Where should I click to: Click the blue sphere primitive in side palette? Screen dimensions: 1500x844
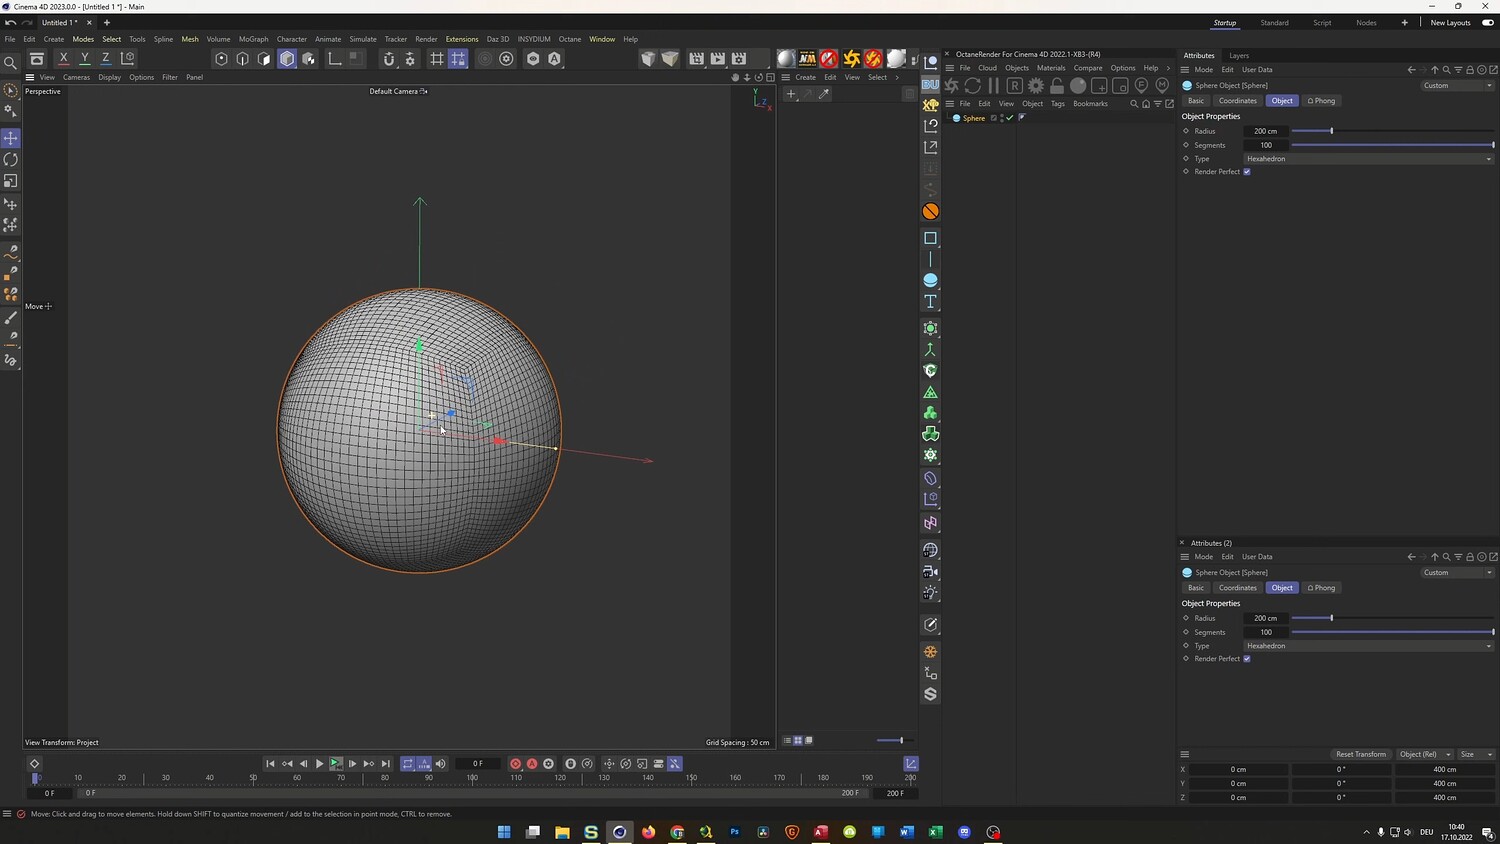pyautogui.click(x=930, y=280)
